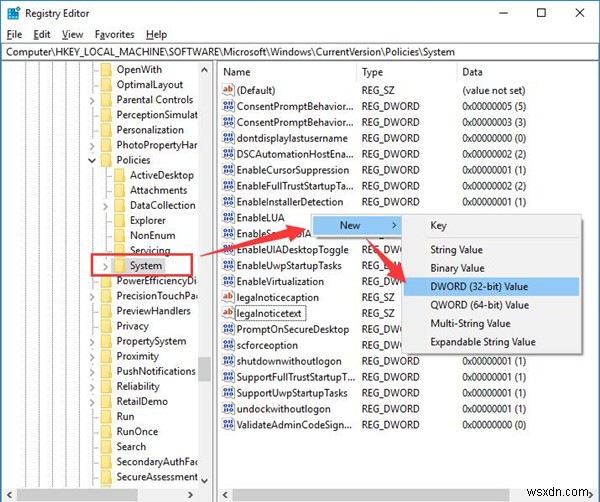Screen dimensions: 600x502
Task: Click the string icon beside legalnoticecaption
Action: pyautogui.click(x=228, y=297)
